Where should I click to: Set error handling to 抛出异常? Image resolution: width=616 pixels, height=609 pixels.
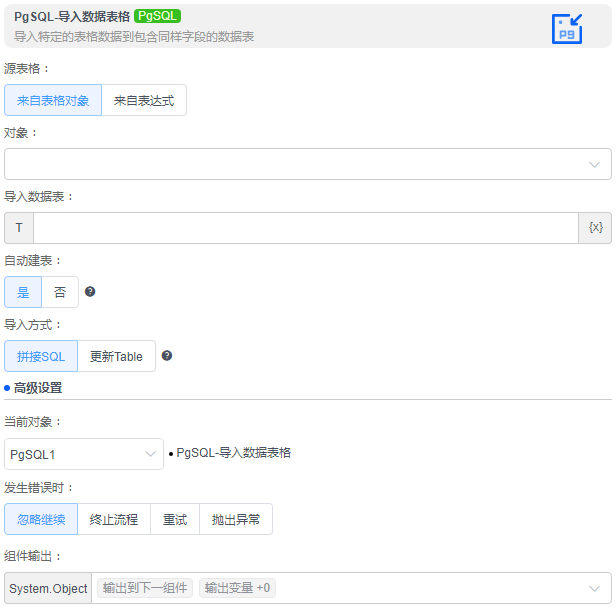click(236, 519)
